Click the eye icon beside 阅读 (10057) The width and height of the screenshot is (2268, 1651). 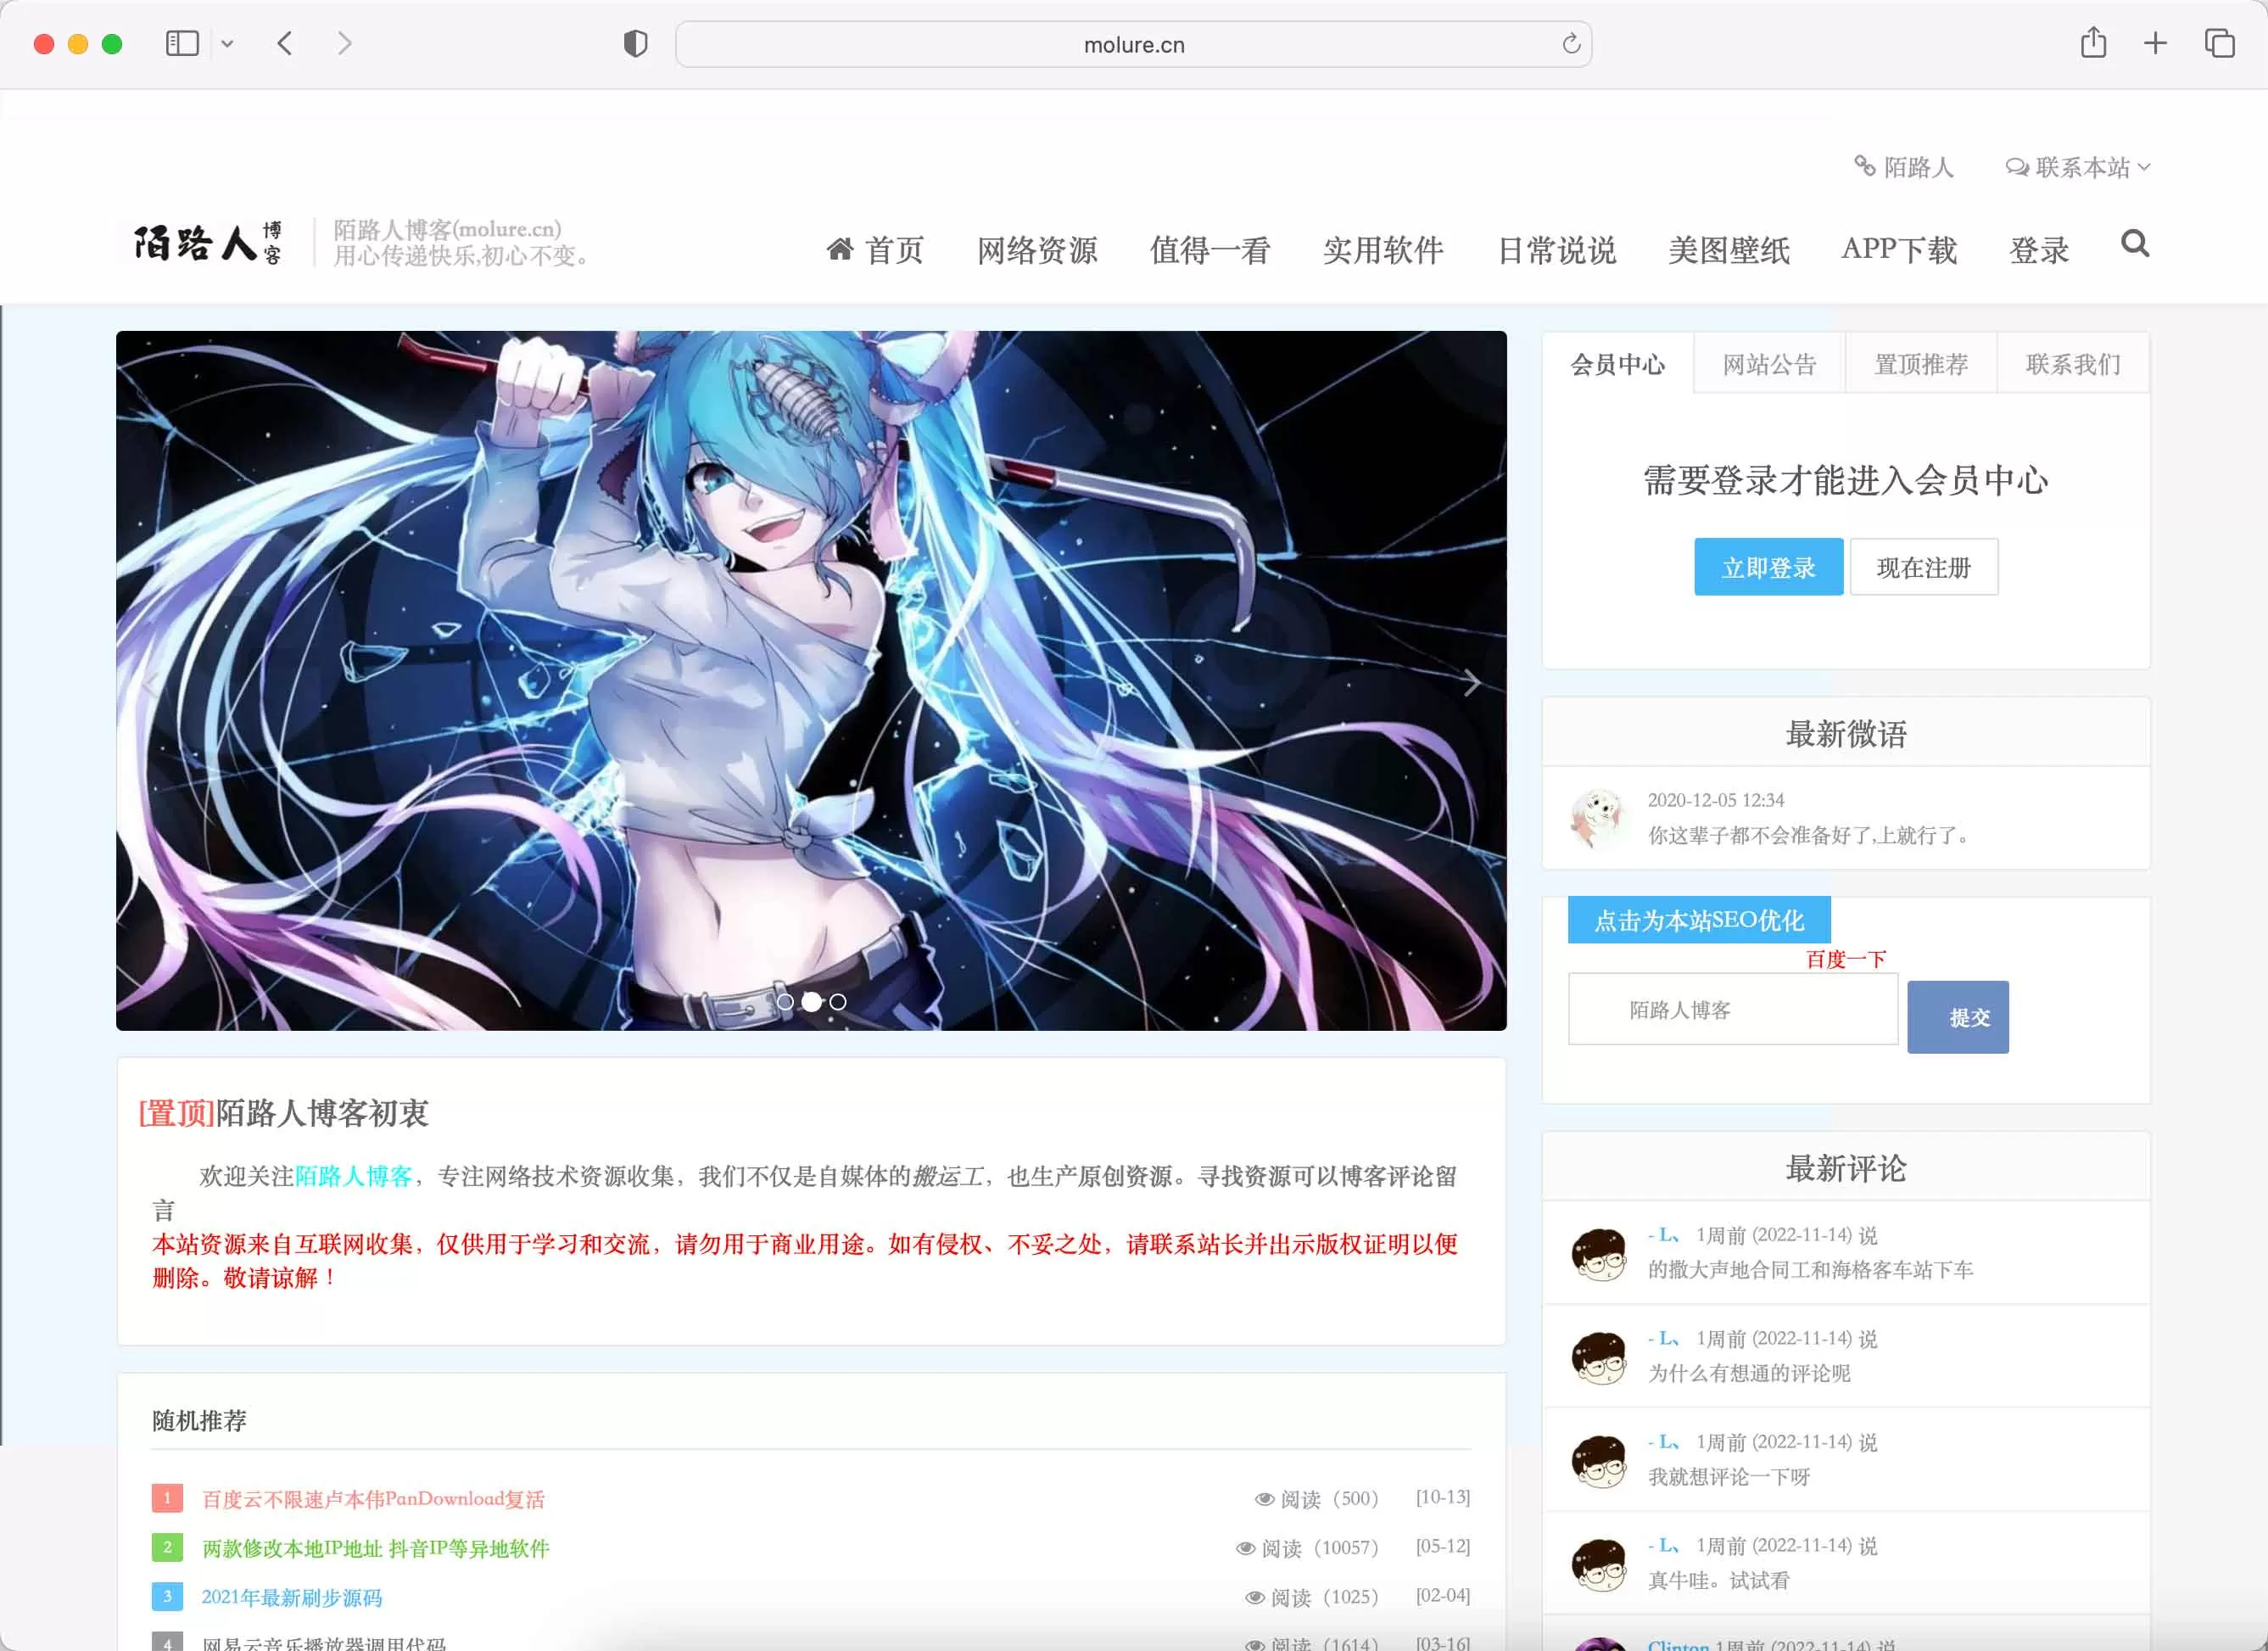click(1245, 1548)
